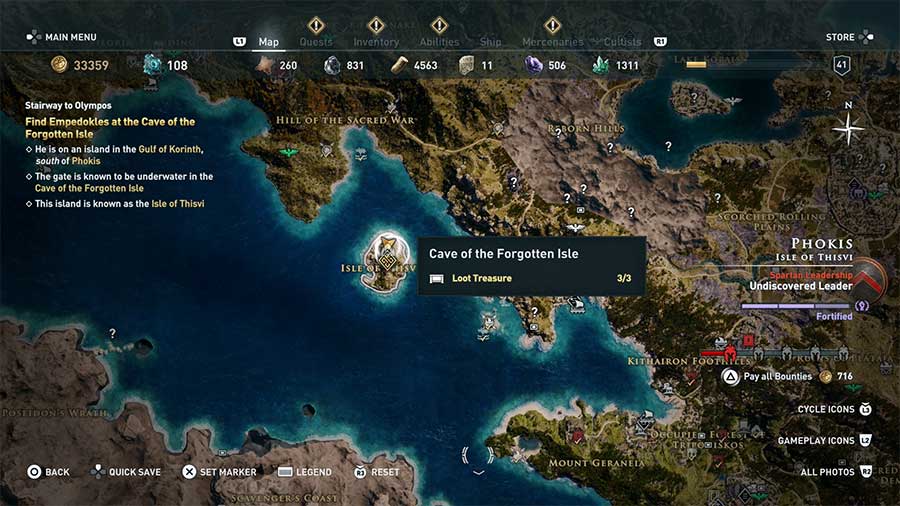Click the drachmae gold coin icon
This screenshot has width=900, height=506.
tap(60, 65)
